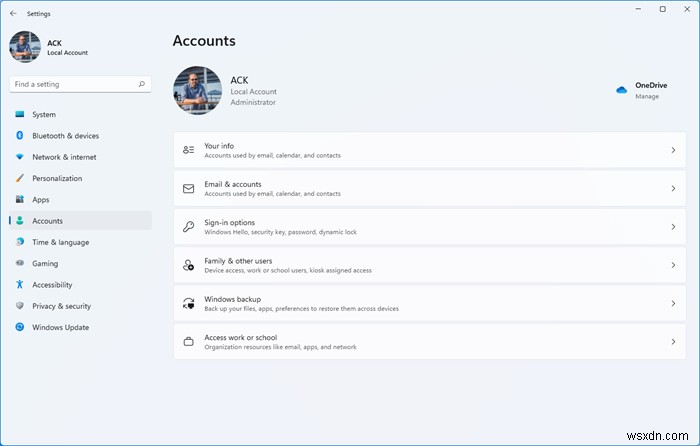Open Access work or school page
Image resolution: width=700 pixels, height=446 pixels.
(429, 342)
